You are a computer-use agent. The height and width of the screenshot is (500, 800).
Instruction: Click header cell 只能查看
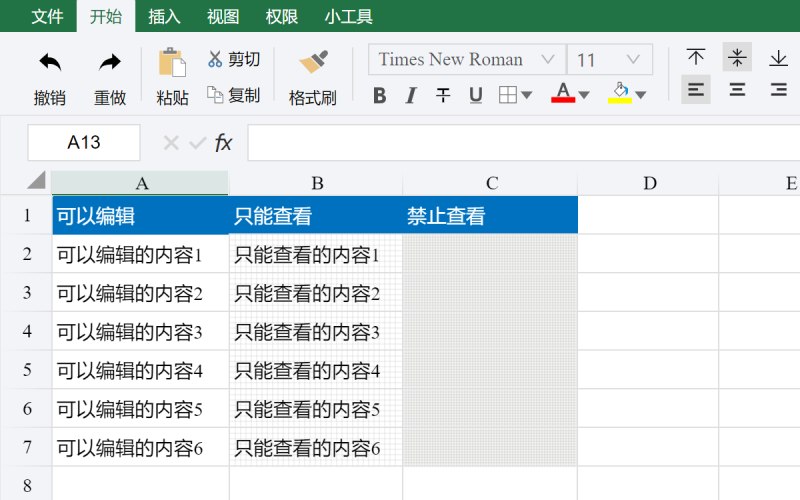pyautogui.click(x=316, y=215)
